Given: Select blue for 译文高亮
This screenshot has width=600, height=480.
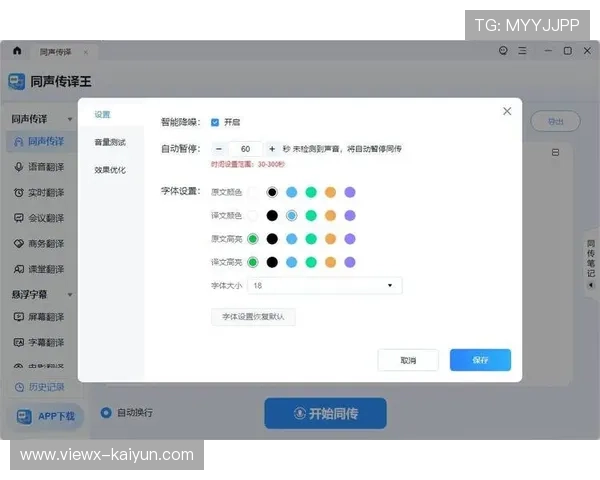Looking at the screenshot, I should [292, 262].
